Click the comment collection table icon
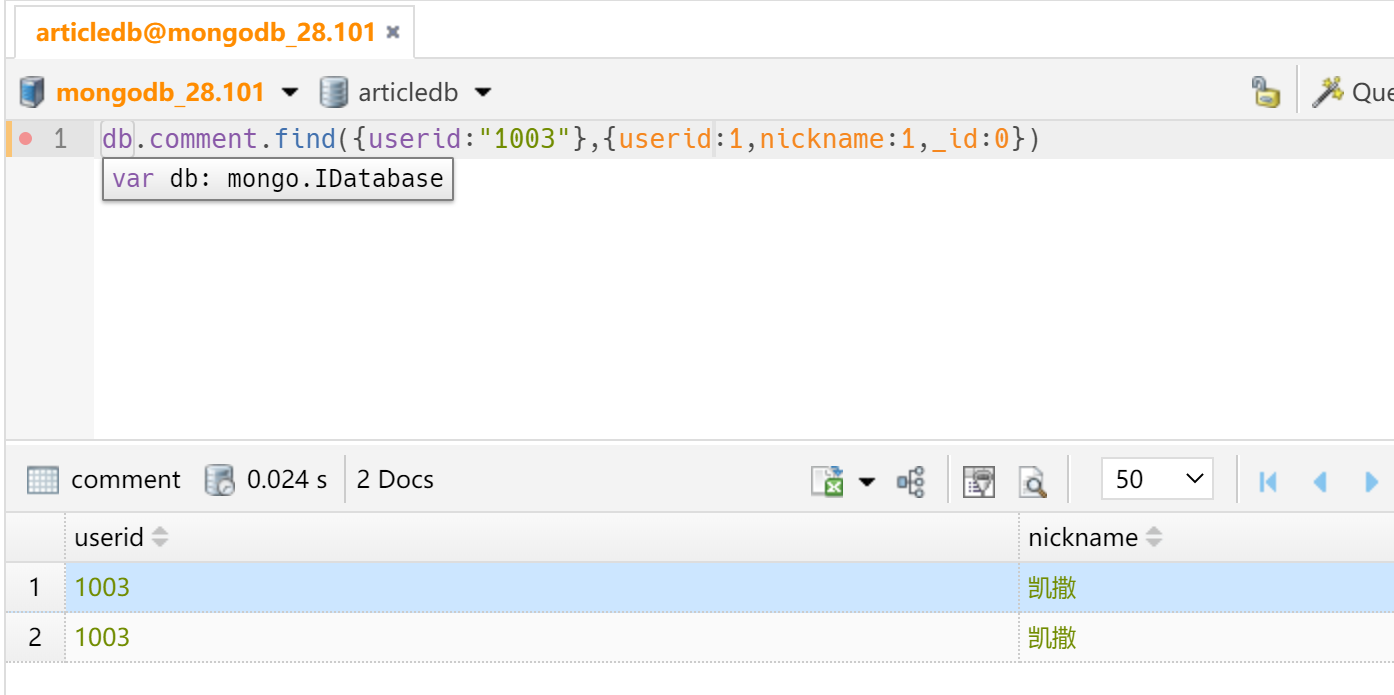This screenshot has width=1394, height=695. point(43,480)
